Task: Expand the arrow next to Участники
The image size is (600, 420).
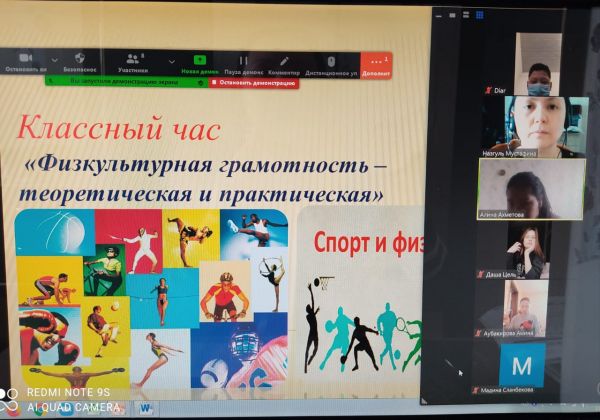Action: [x=171, y=60]
